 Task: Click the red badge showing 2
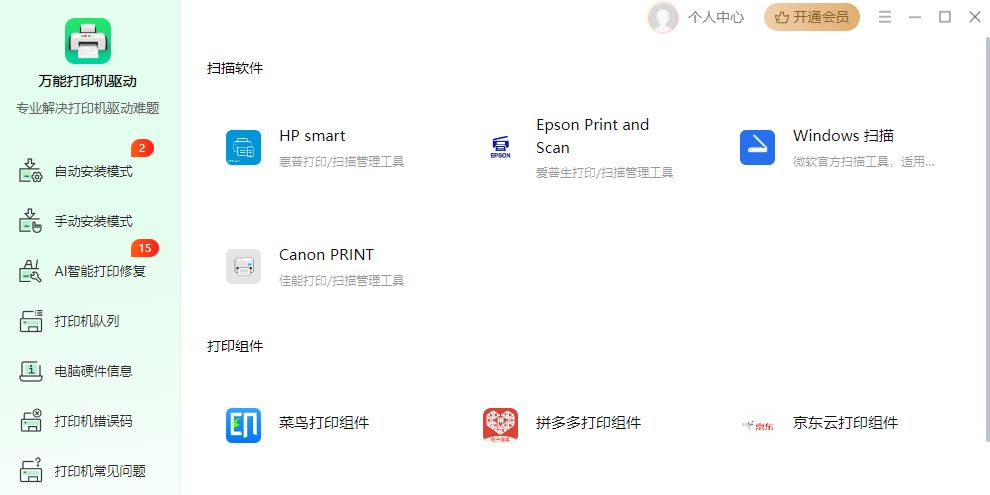coord(142,148)
